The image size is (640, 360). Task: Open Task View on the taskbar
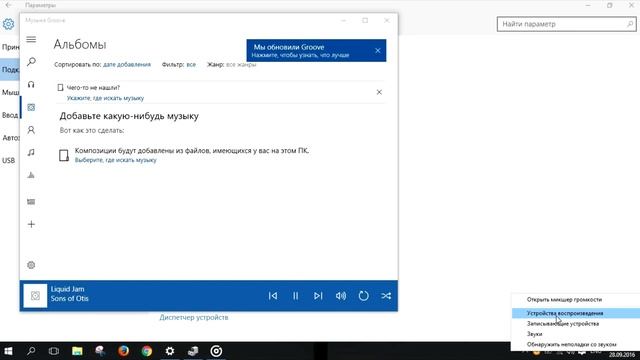[x=54, y=351]
